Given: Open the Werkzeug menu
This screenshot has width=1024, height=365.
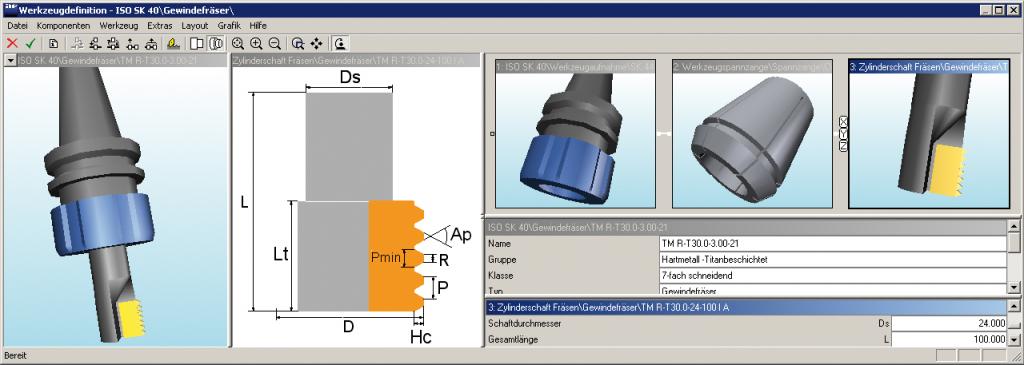Looking at the screenshot, I should click(119, 25).
